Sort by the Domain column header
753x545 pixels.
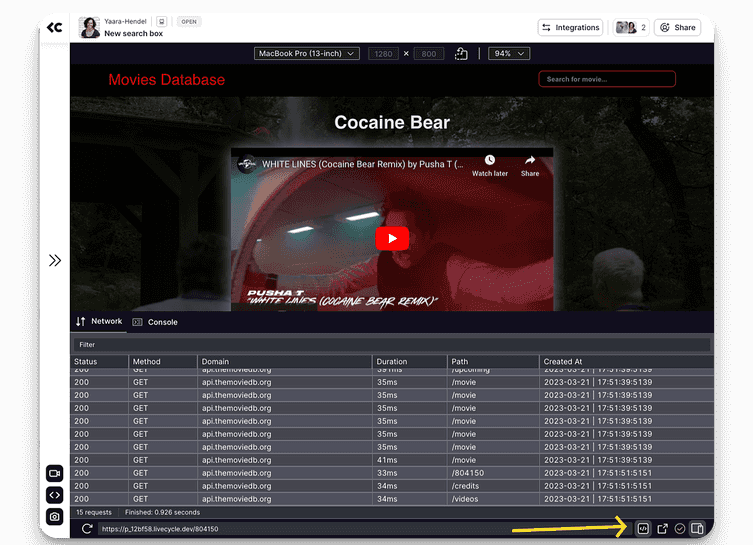pos(285,362)
